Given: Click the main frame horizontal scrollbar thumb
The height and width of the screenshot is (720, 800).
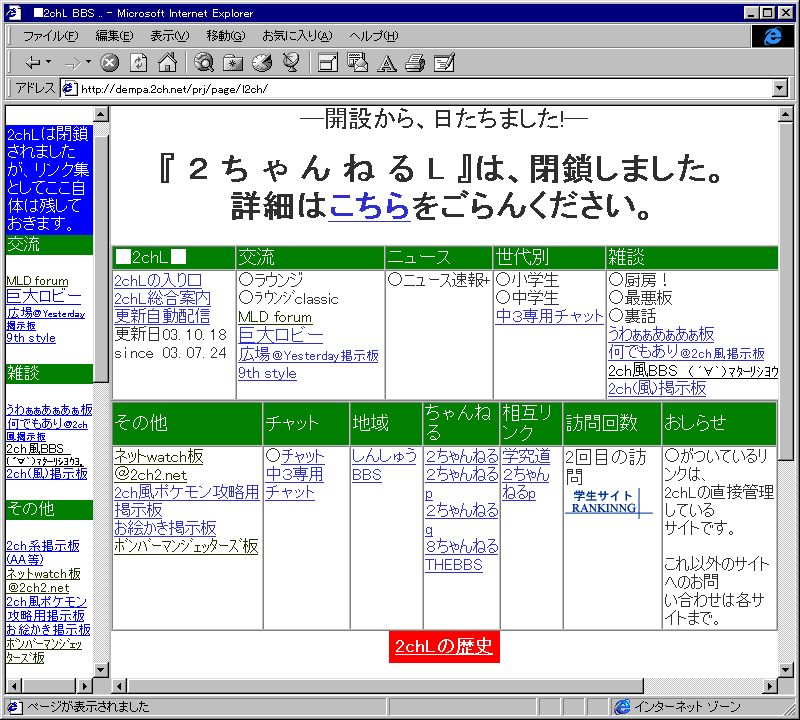Looking at the screenshot, I should [x=385, y=686].
